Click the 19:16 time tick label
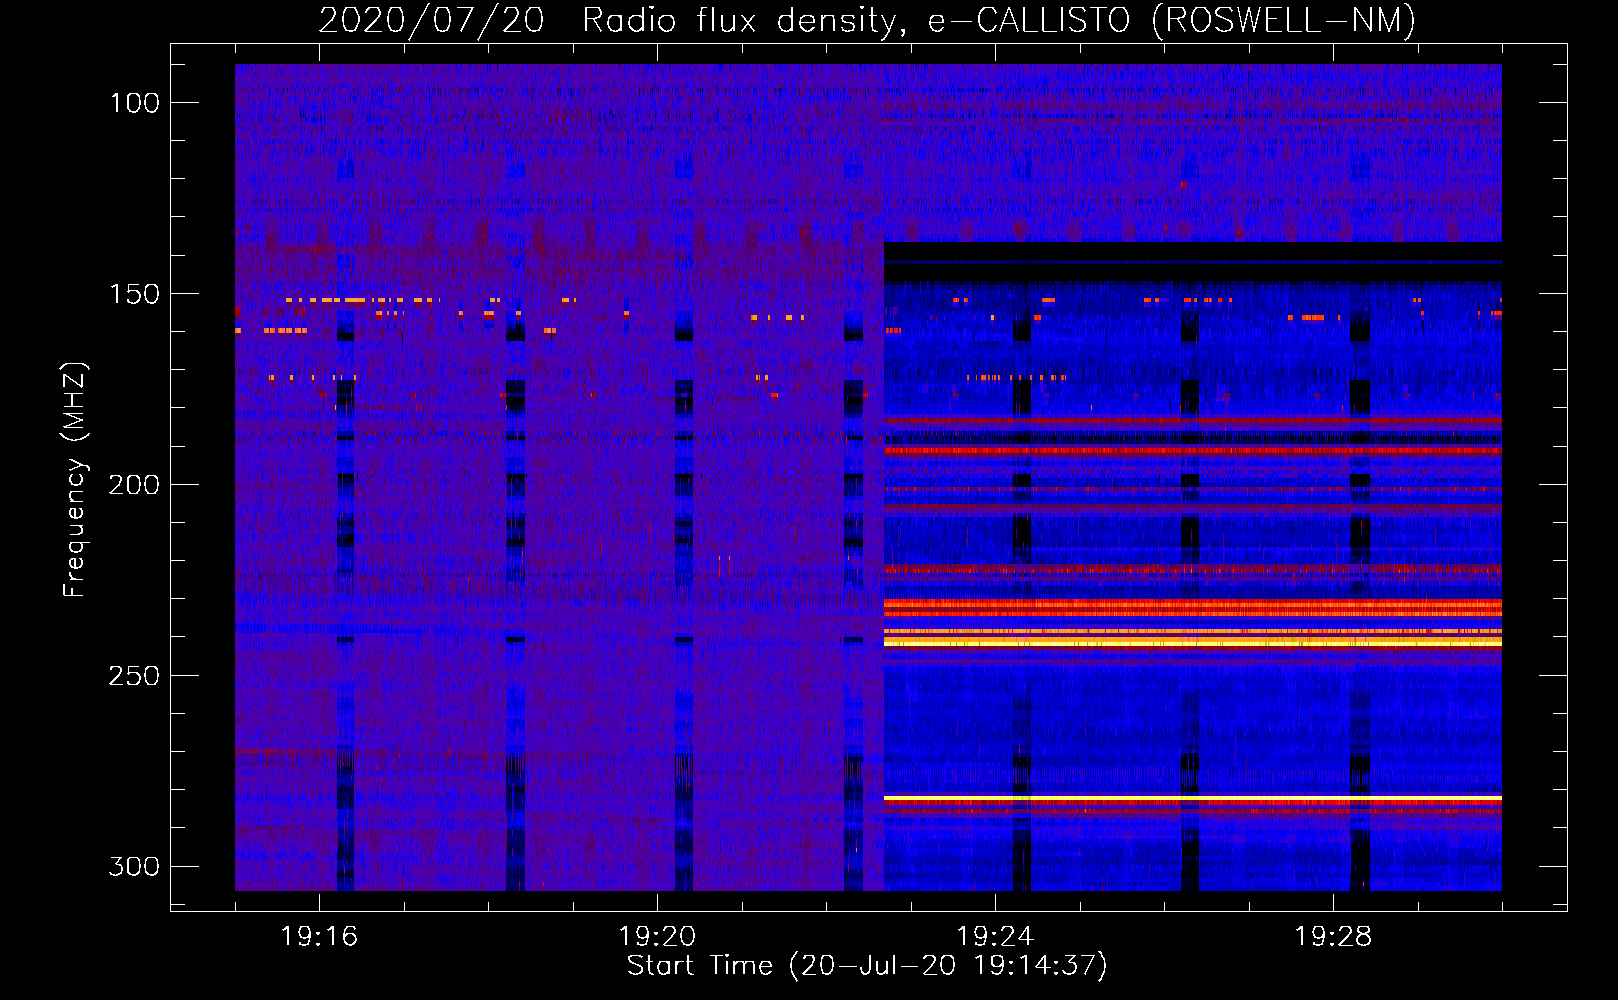 [x=319, y=937]
